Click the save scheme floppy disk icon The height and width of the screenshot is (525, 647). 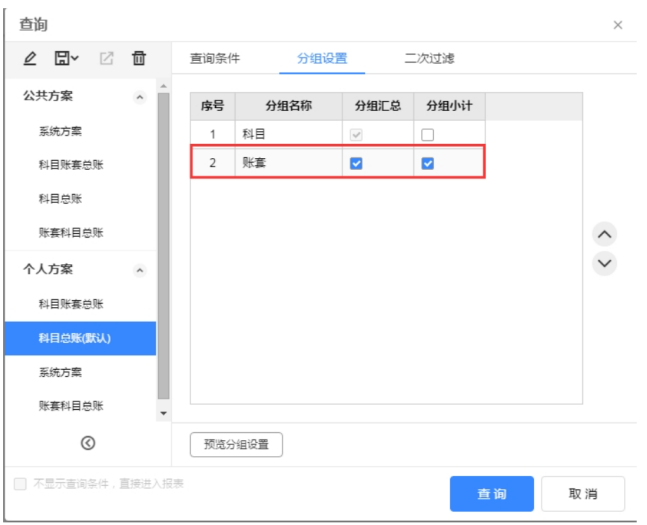pos(62,58)
